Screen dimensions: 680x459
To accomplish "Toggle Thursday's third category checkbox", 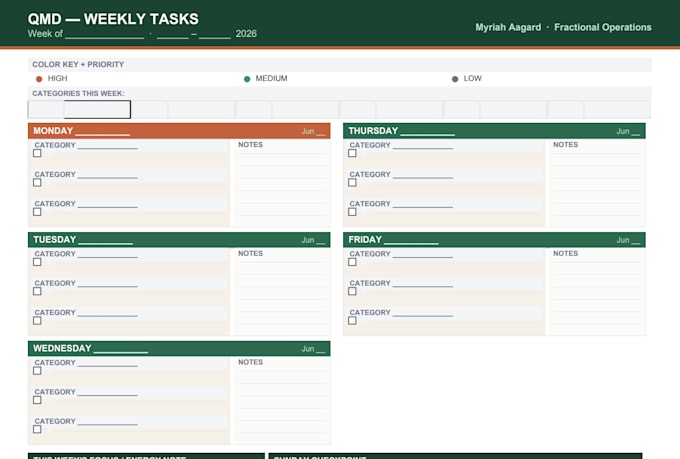I will [352, 212].
